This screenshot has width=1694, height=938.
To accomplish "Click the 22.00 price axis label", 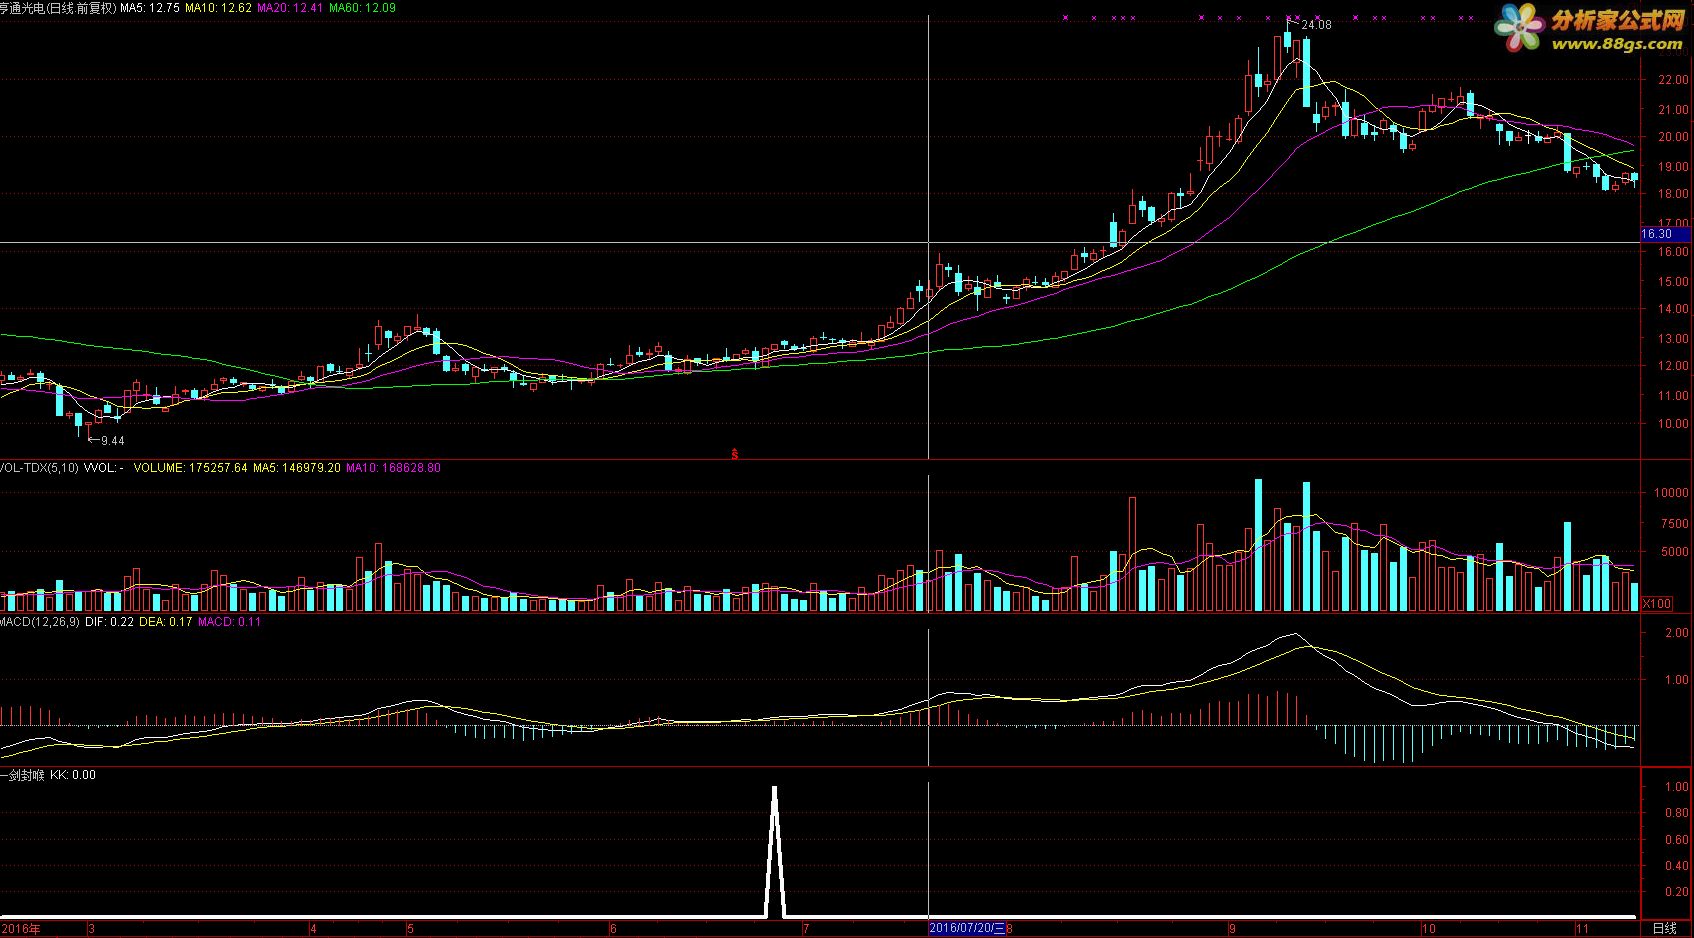I will click(x=1673, y=80).
